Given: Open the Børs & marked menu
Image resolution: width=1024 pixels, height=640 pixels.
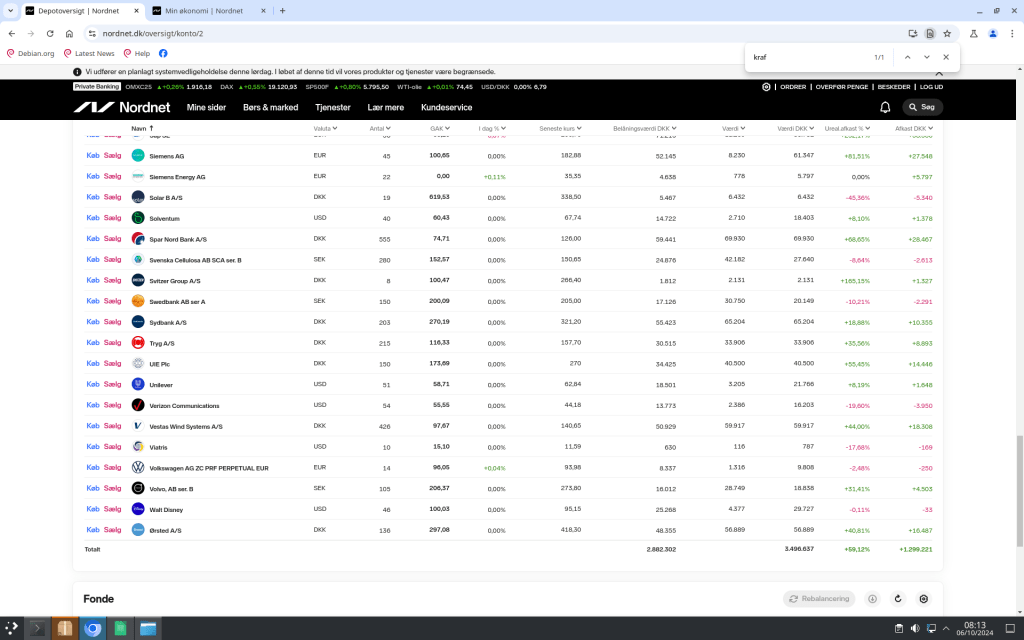Looking at the screenshot, I should (x=270, y=107).
